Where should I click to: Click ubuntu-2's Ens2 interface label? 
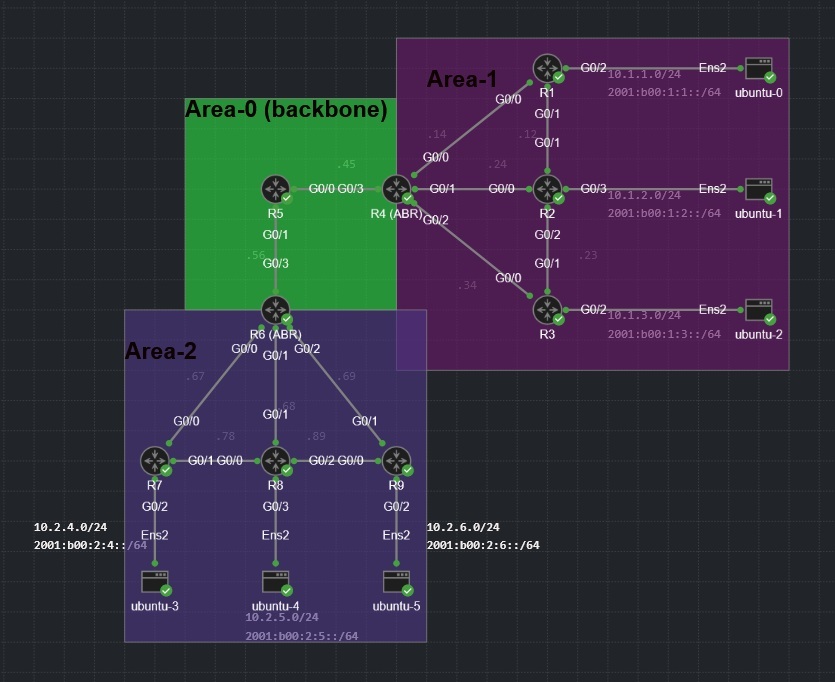click(713, 309)
